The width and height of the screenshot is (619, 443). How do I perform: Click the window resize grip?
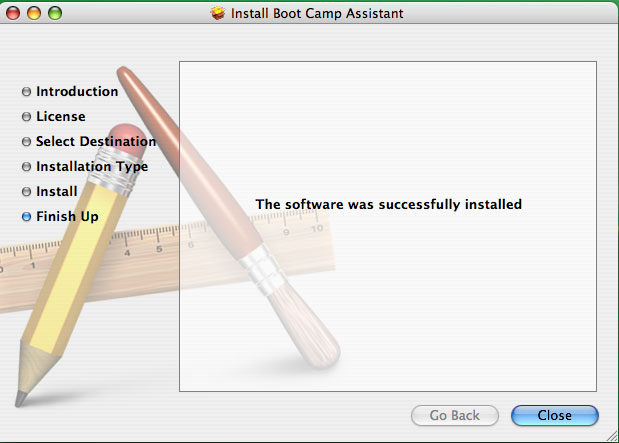point(612,436)
